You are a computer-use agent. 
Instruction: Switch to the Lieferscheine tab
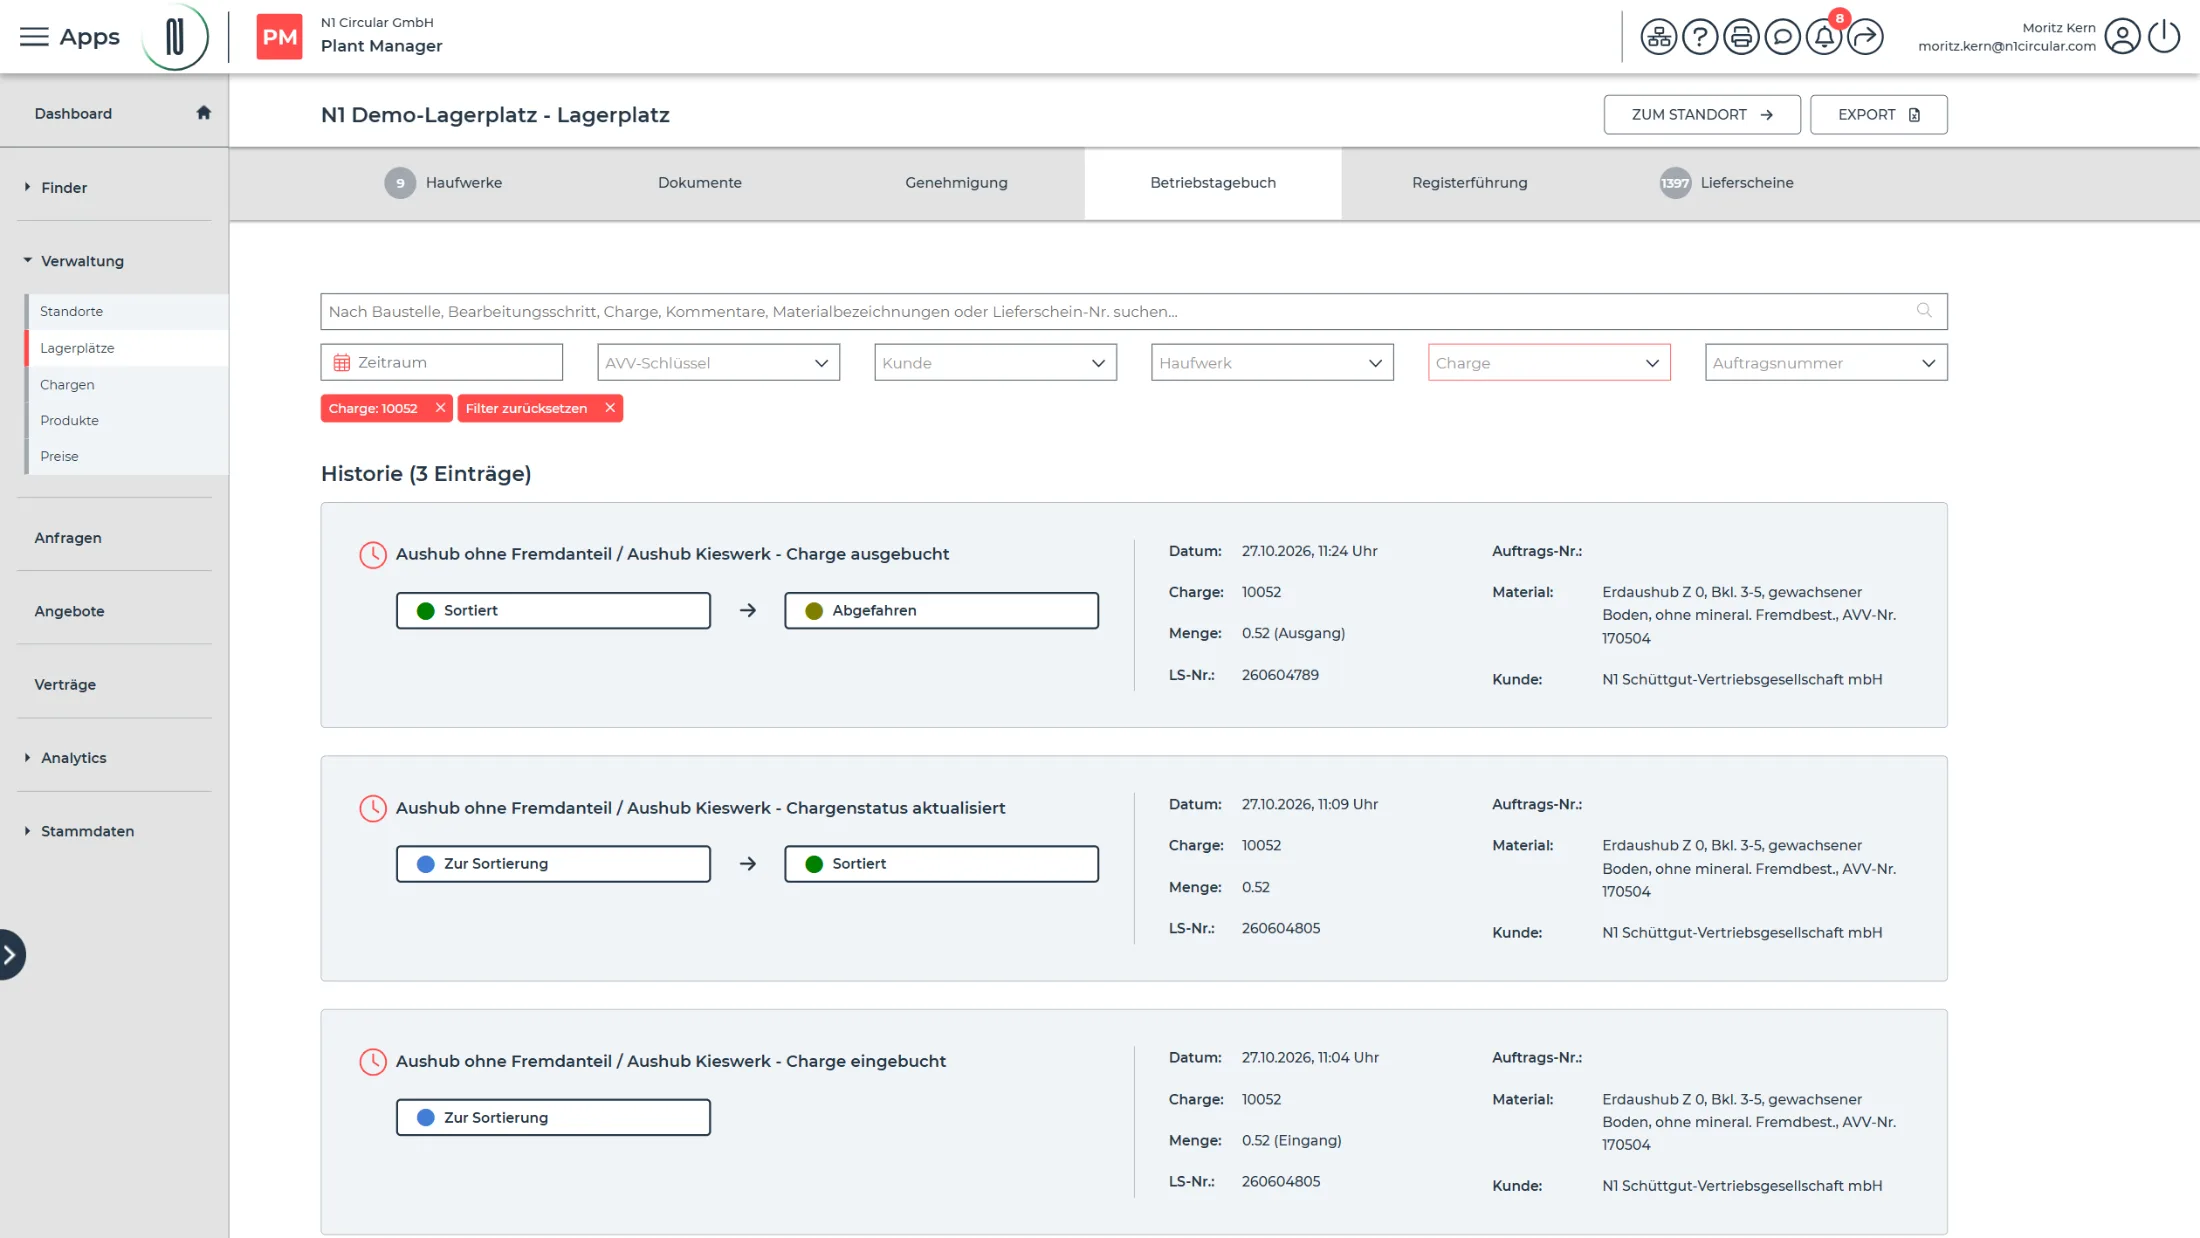(x=1727, y=183)
